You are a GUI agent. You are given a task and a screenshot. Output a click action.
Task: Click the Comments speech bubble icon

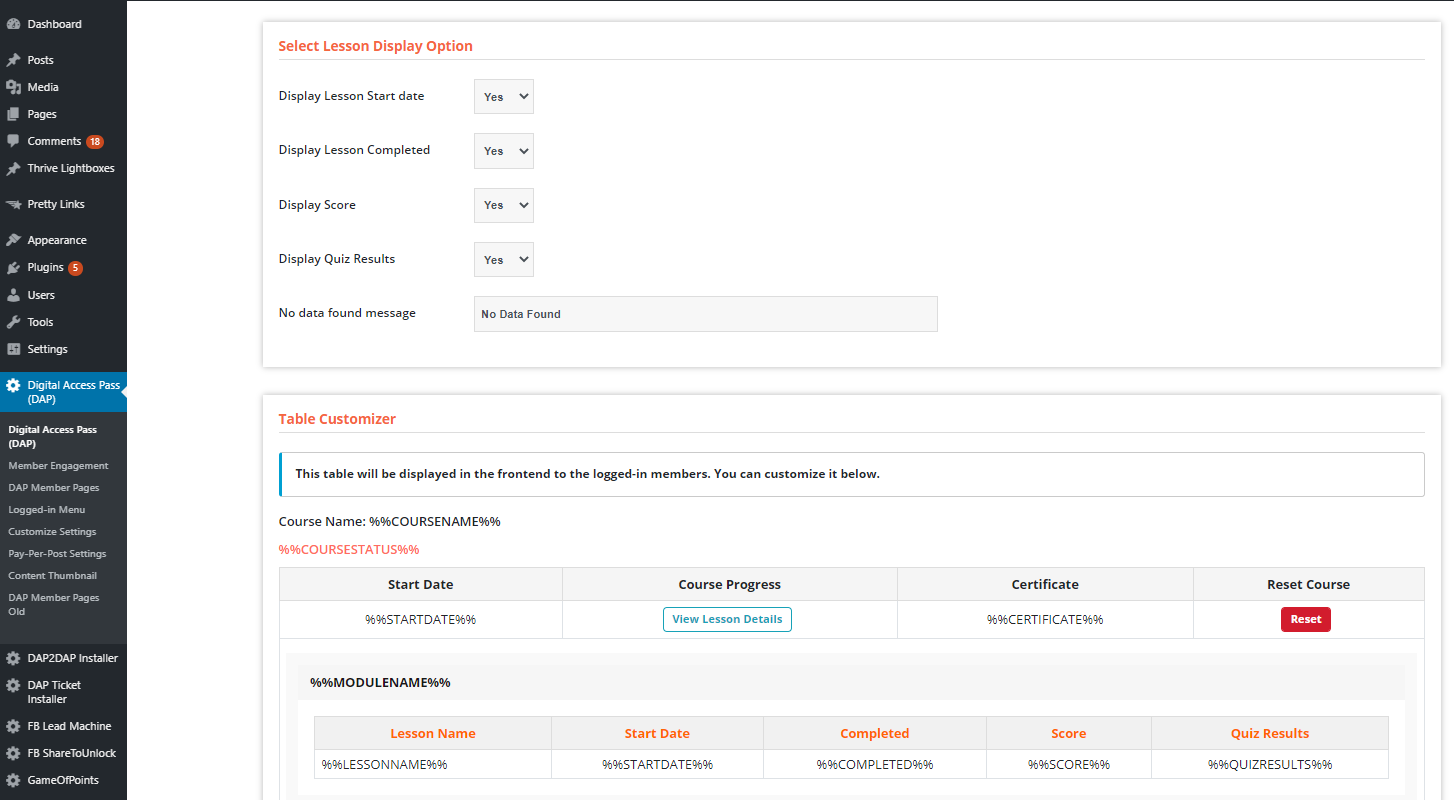(x=13, y=141)
